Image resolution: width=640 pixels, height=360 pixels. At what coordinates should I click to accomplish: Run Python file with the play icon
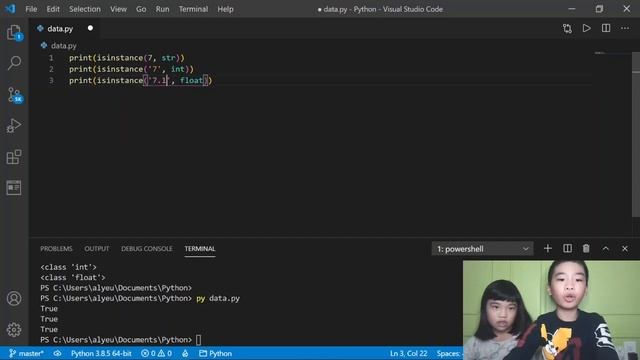coord(587,28)
